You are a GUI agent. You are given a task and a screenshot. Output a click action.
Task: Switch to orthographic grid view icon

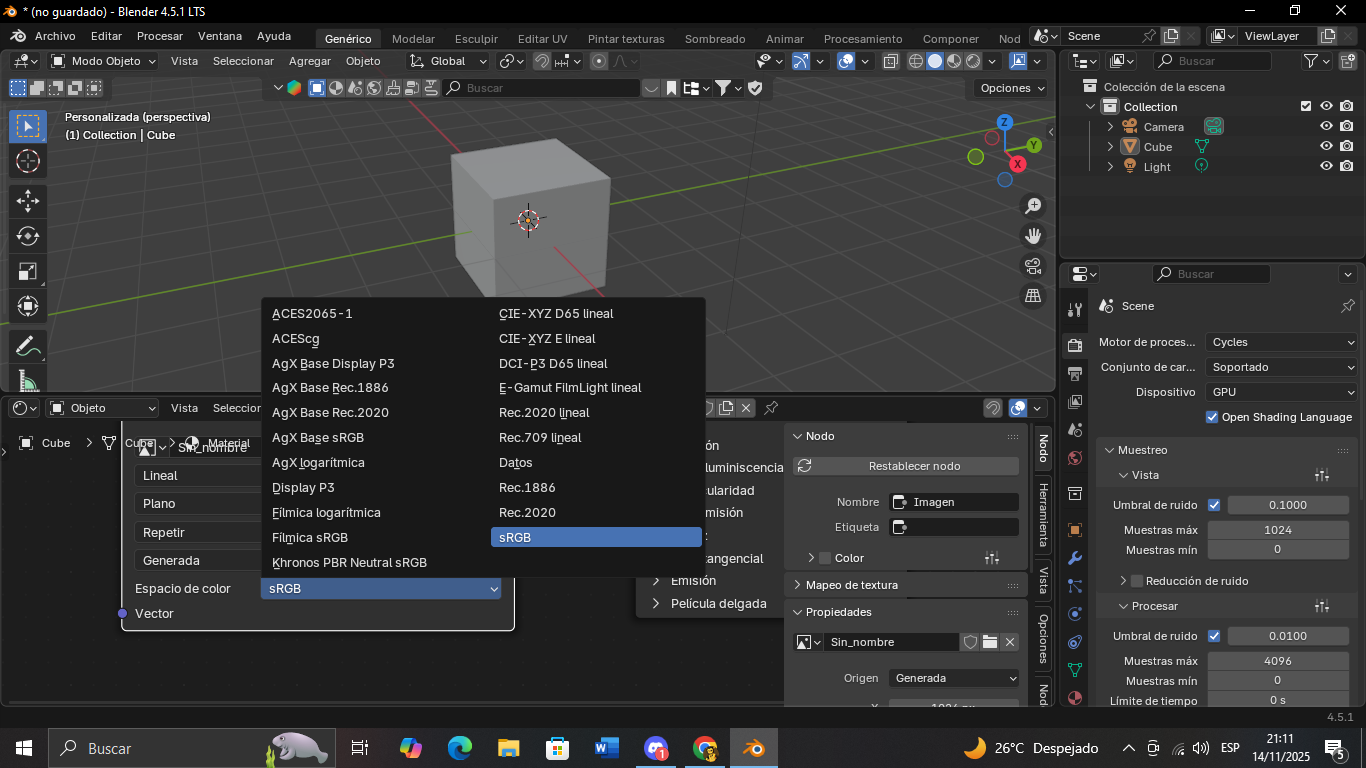coord(1033,296)
